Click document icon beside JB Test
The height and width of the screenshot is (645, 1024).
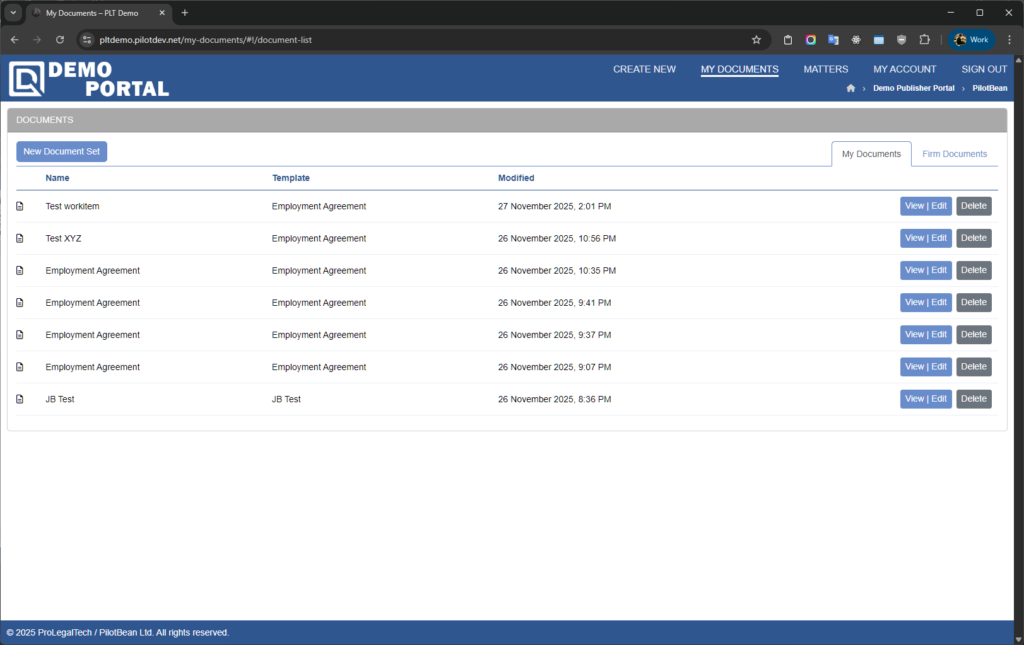(x=19, y=399)
